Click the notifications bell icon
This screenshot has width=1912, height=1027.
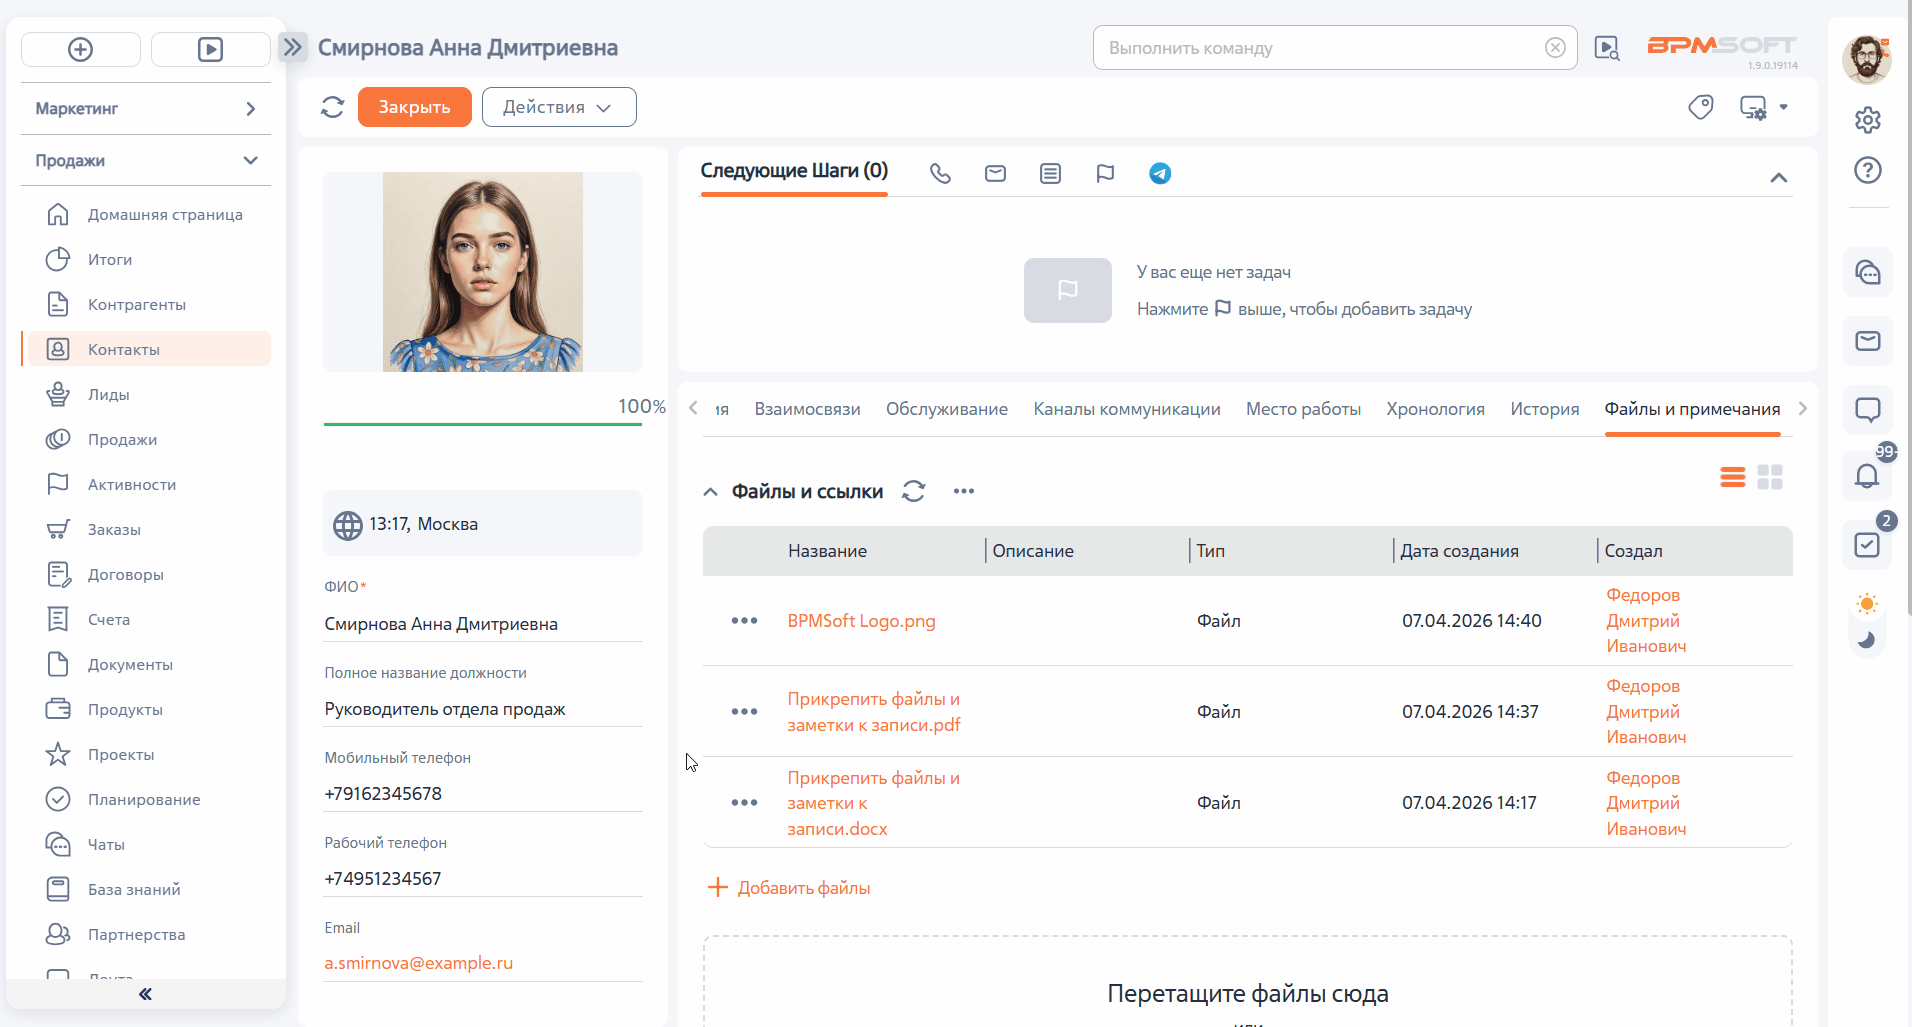click(1867, 476)
